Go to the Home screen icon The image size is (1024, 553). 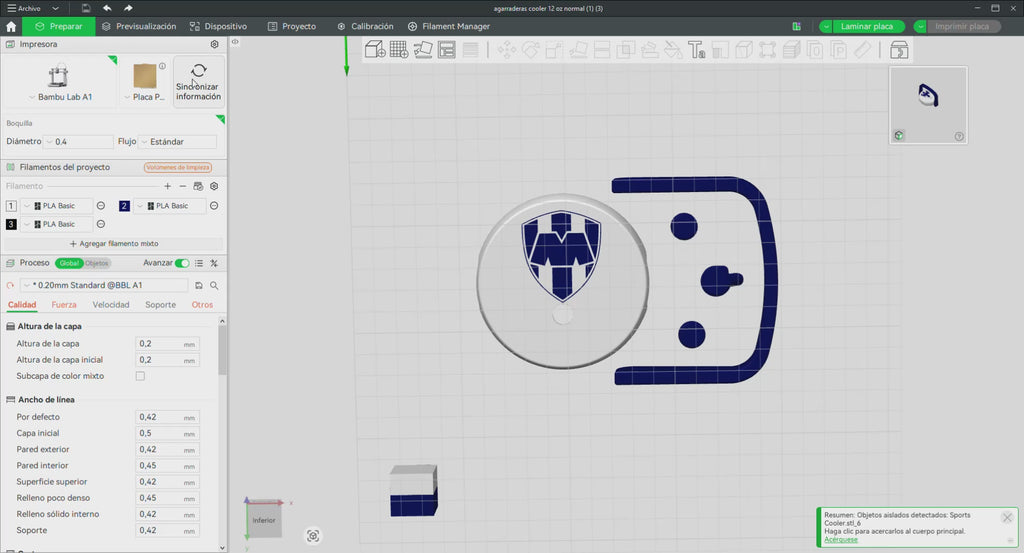(x=11, y=27)
